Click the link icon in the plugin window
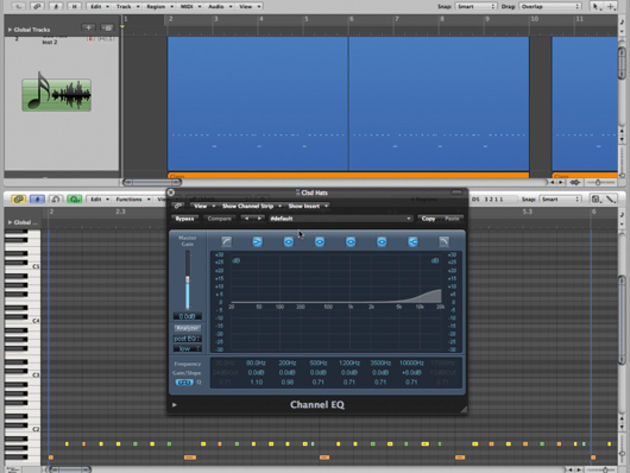 point(178,206)
